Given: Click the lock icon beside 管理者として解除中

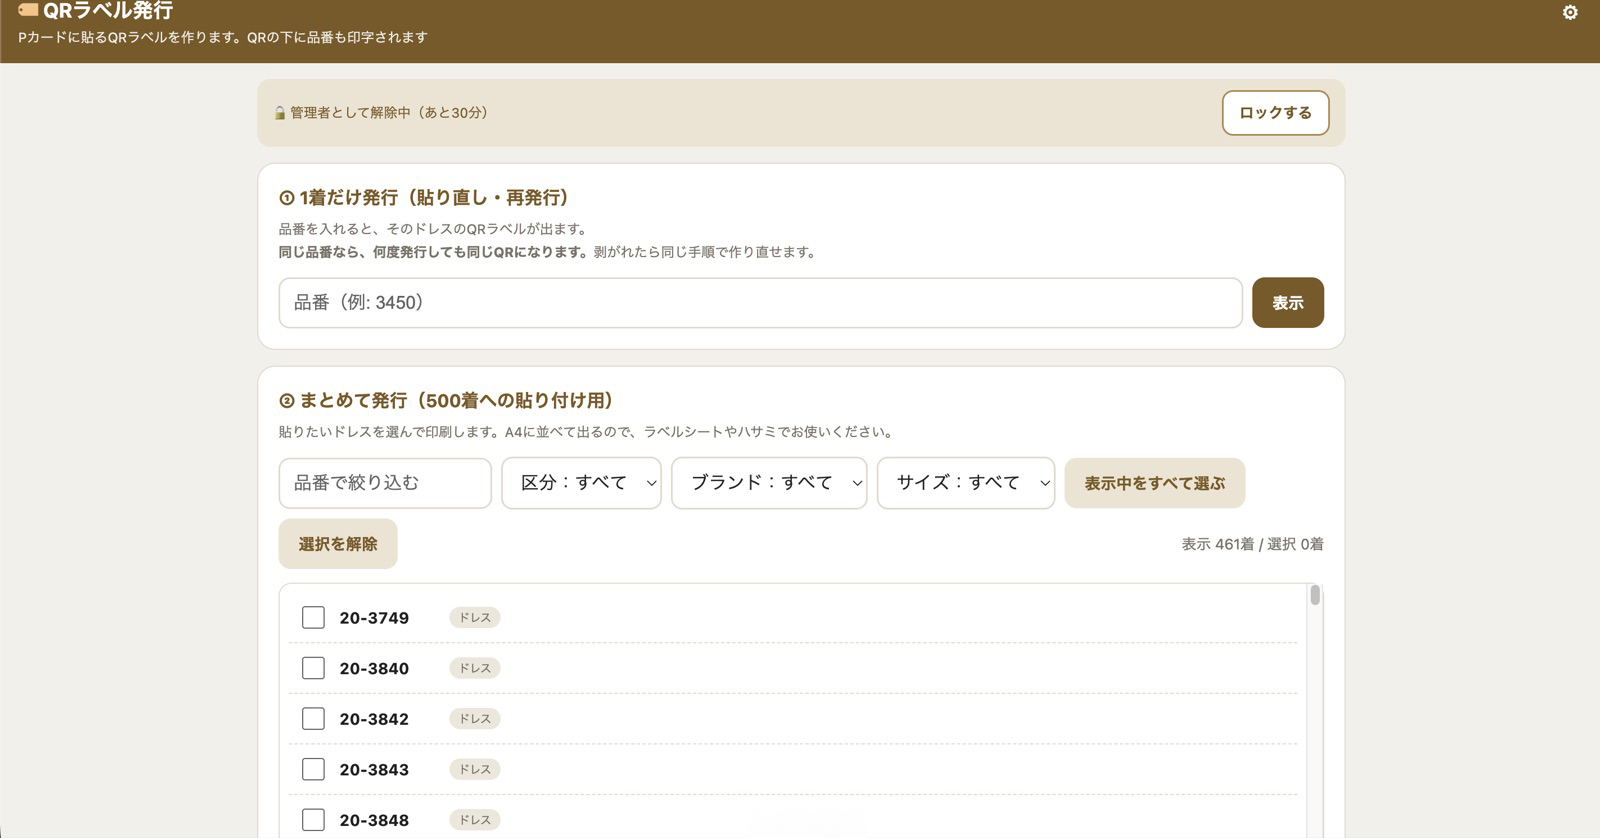Looking at the screenshot, I should [x=280, y=113].
